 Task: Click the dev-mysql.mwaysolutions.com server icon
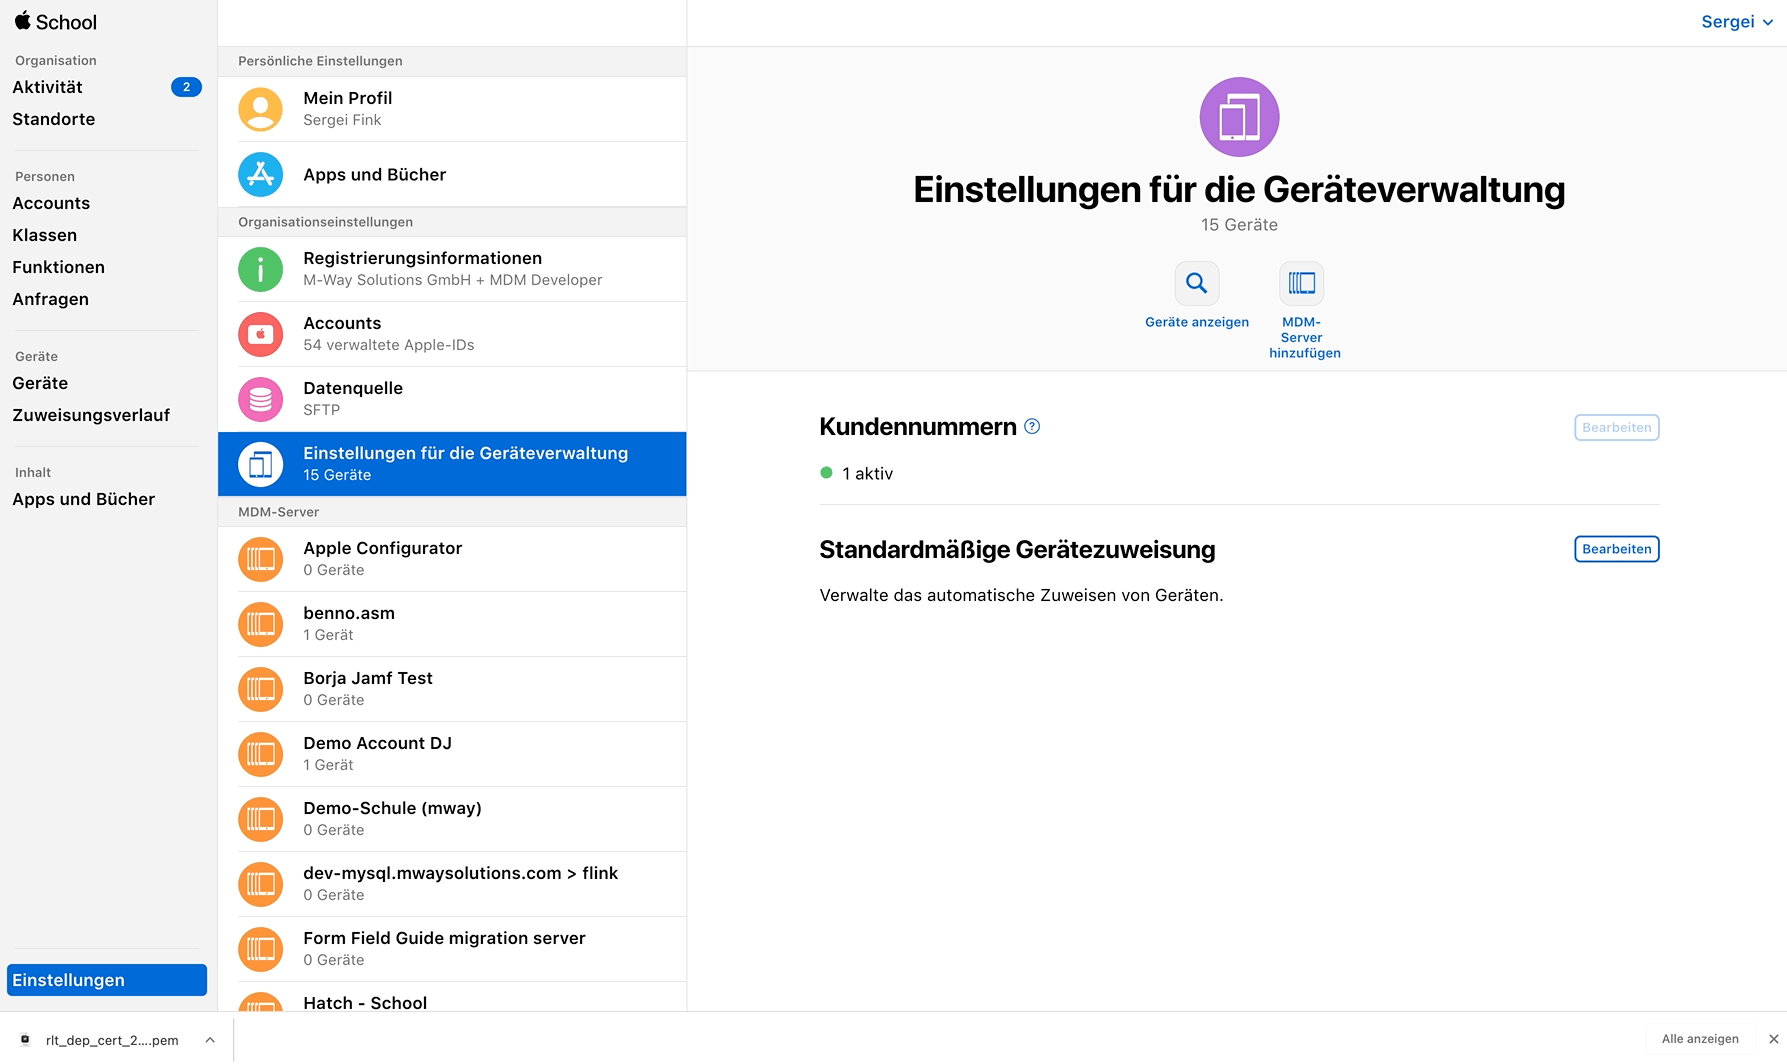pyautogui.click(x=260, y=884)
